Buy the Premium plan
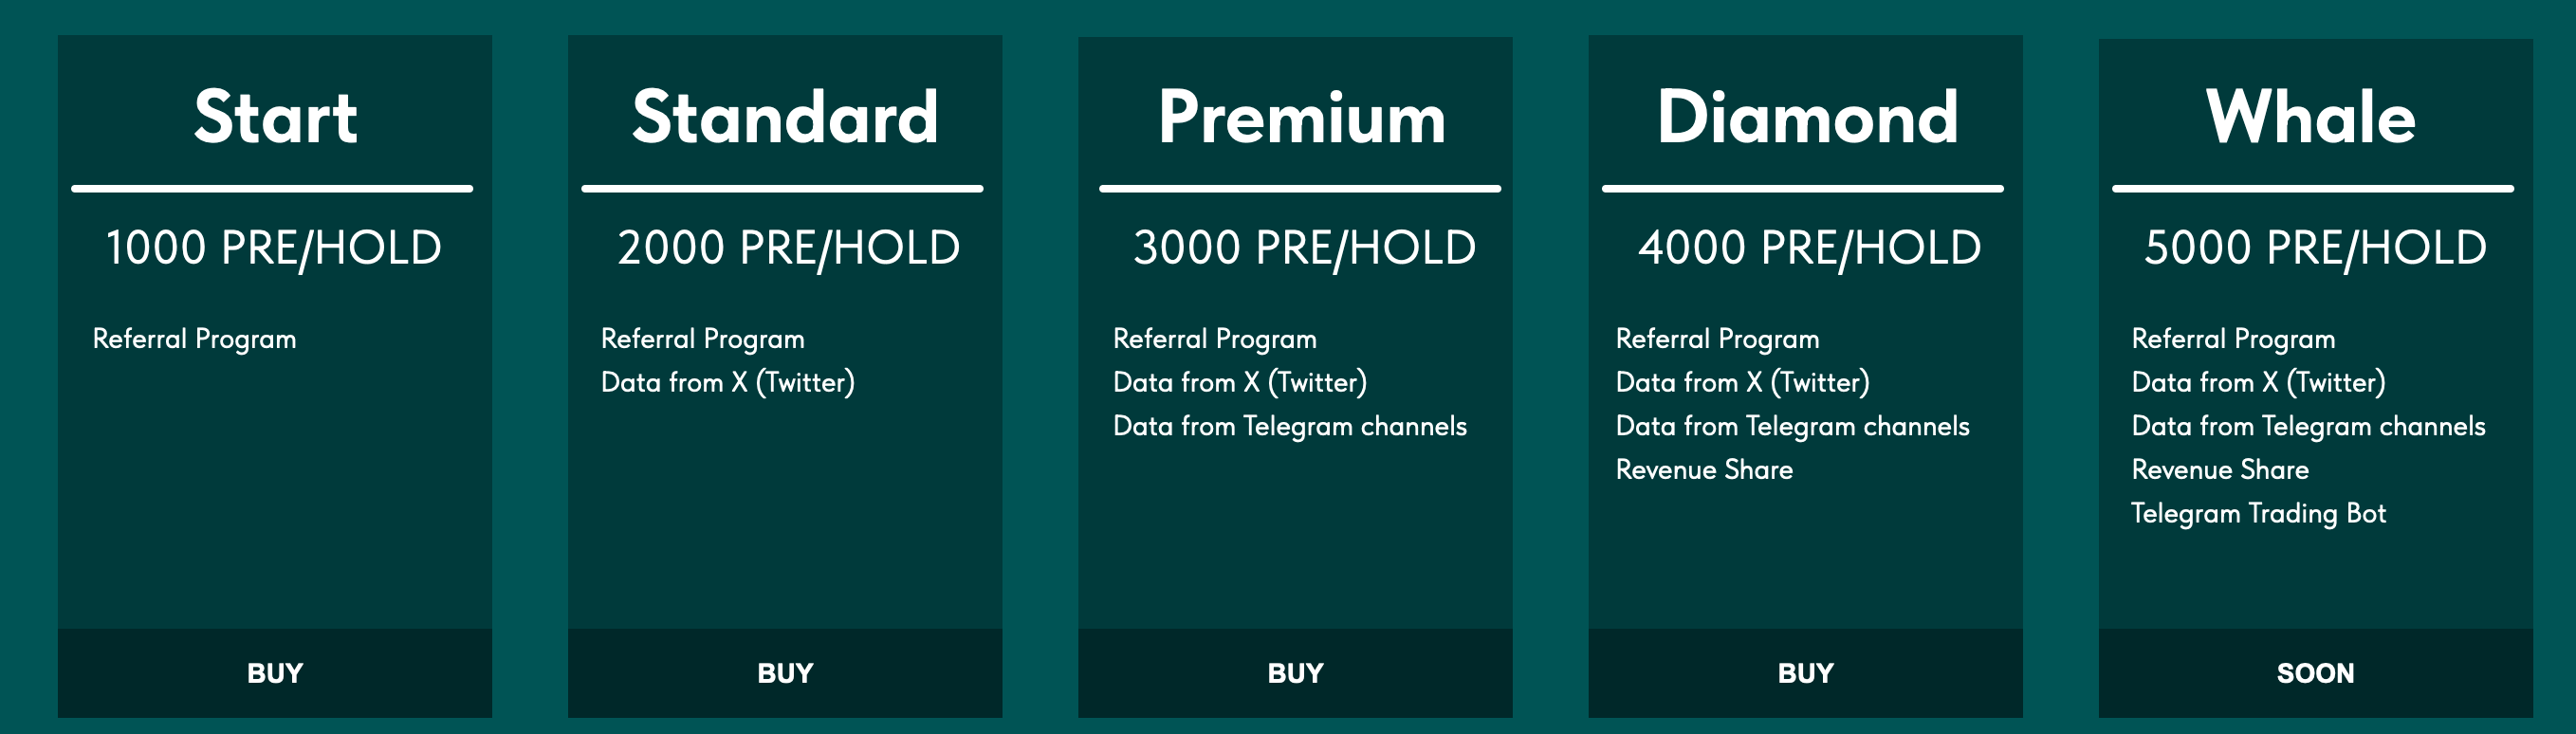The image size is (2576, 734). [x=1295, y=673]
